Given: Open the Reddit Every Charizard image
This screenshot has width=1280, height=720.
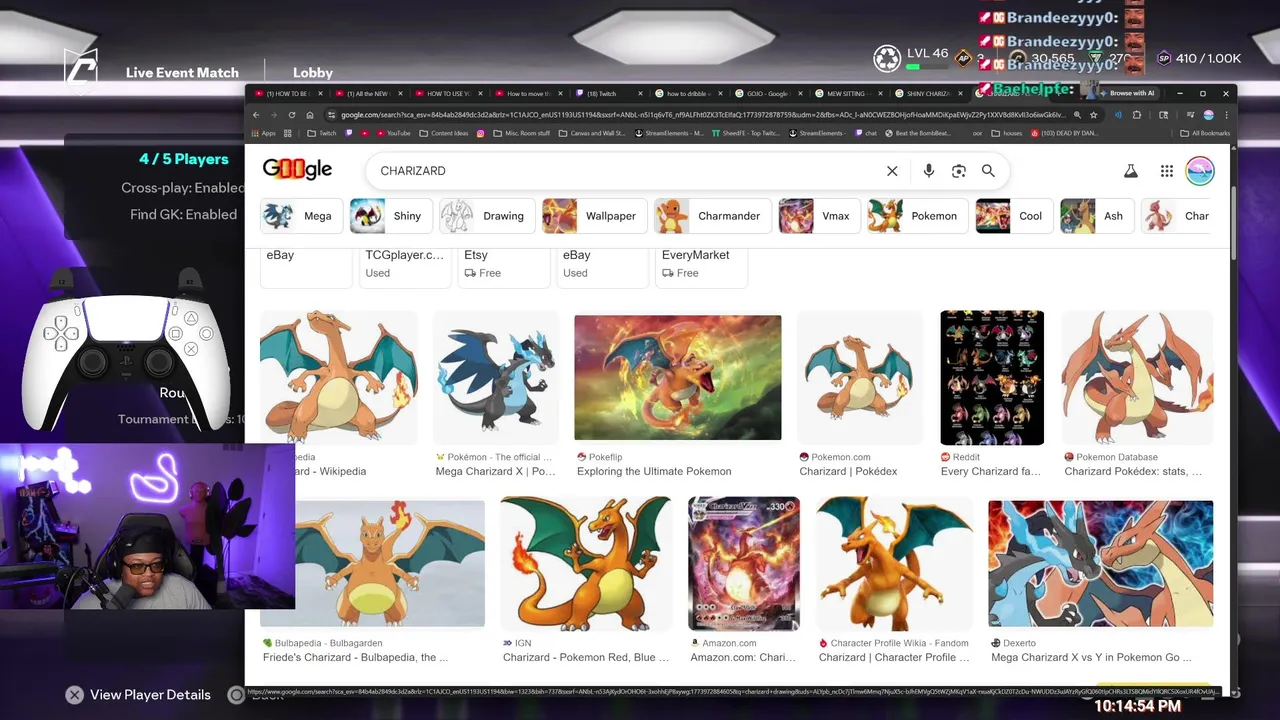Looking at the screenshot, I should (992, 377).
